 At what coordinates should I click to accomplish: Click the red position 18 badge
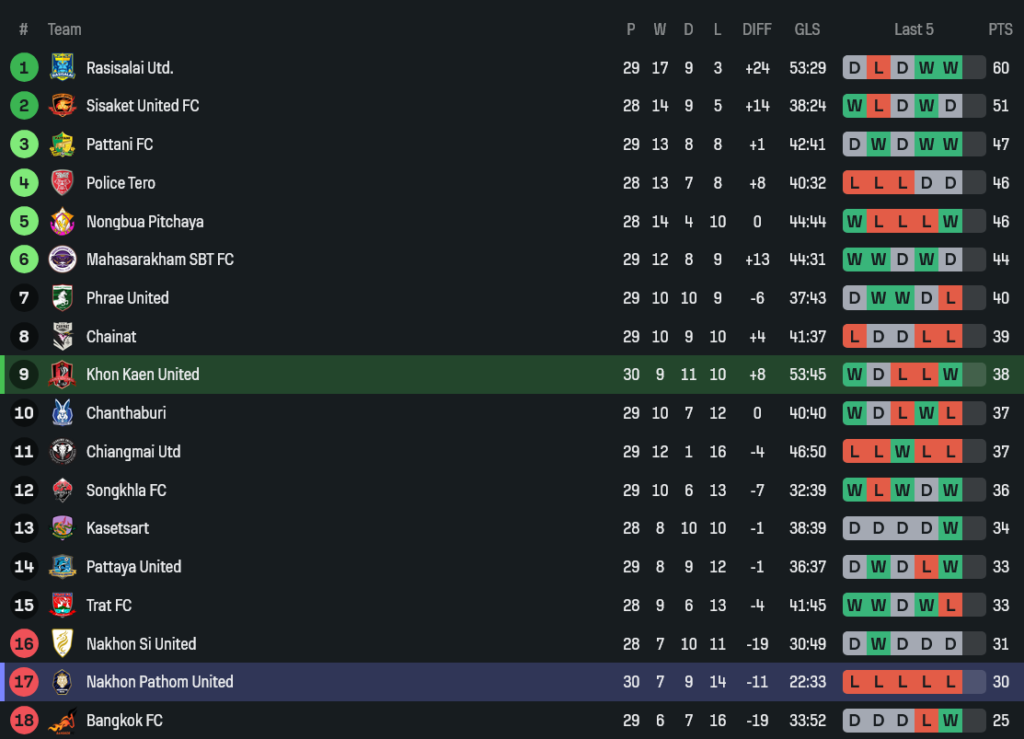pos(24,720)
